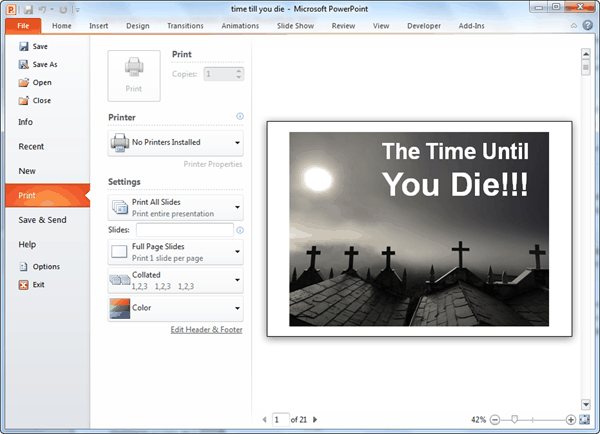Click the Undo arrow in title bar
The width and height of the screenshot is (600, 434).
(x=42, y=10)
